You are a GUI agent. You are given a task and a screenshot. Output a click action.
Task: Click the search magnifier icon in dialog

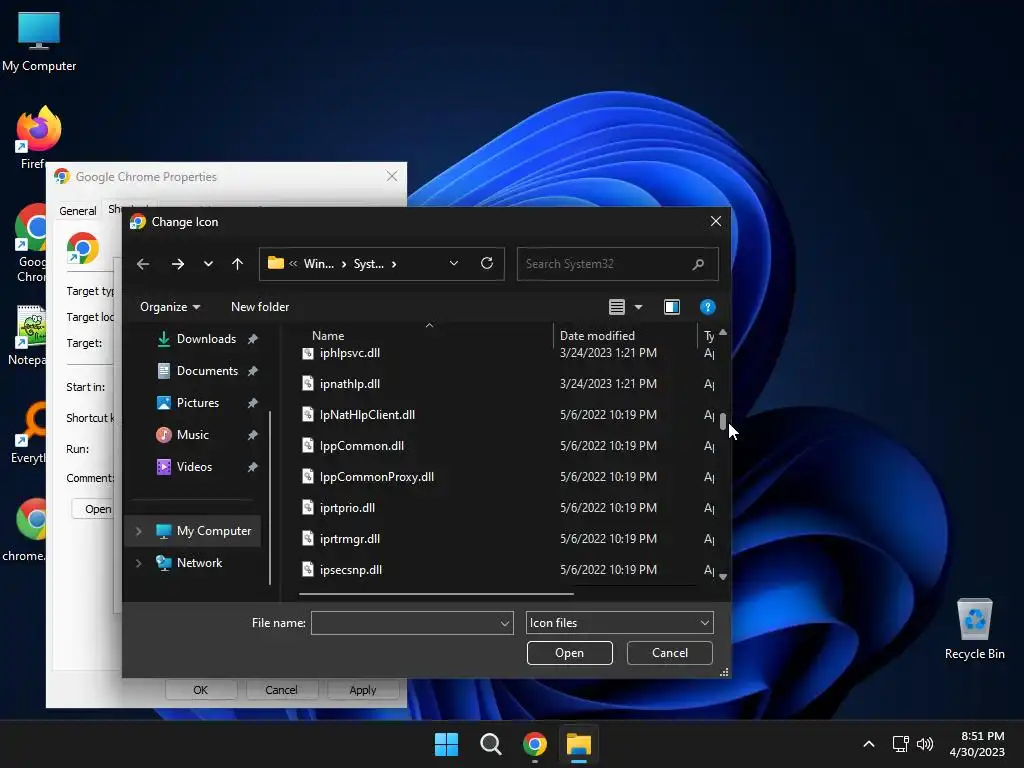(698, 264)
